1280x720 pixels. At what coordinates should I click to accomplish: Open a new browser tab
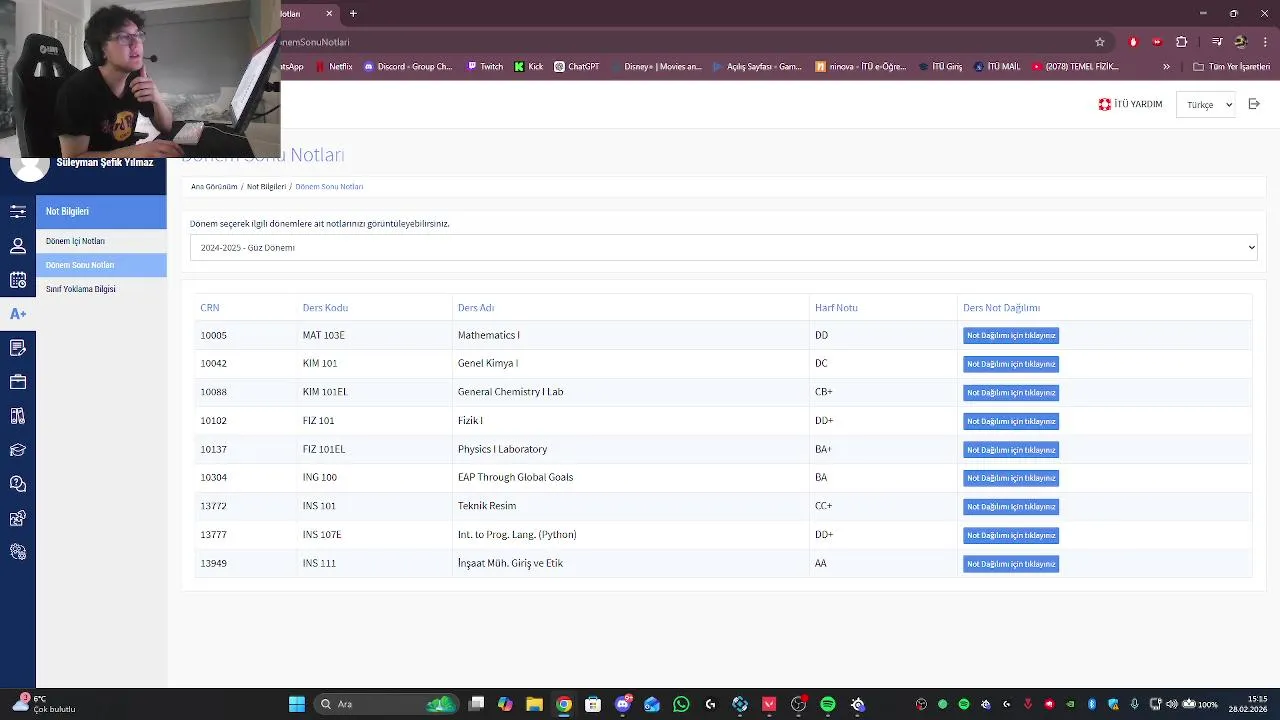point(353,14)
